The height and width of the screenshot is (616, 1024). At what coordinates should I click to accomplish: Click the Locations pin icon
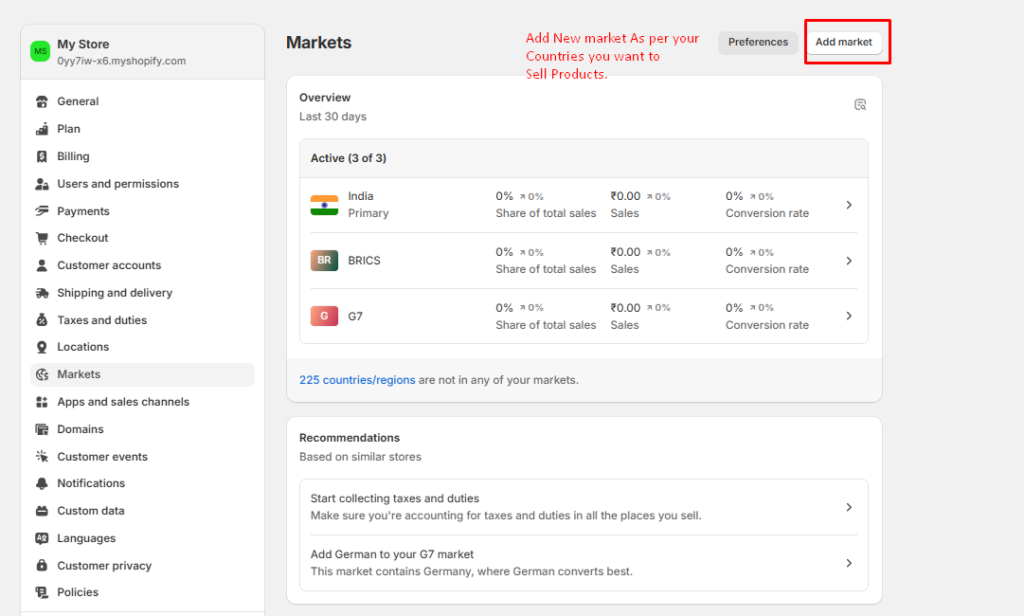click(42, 347)
